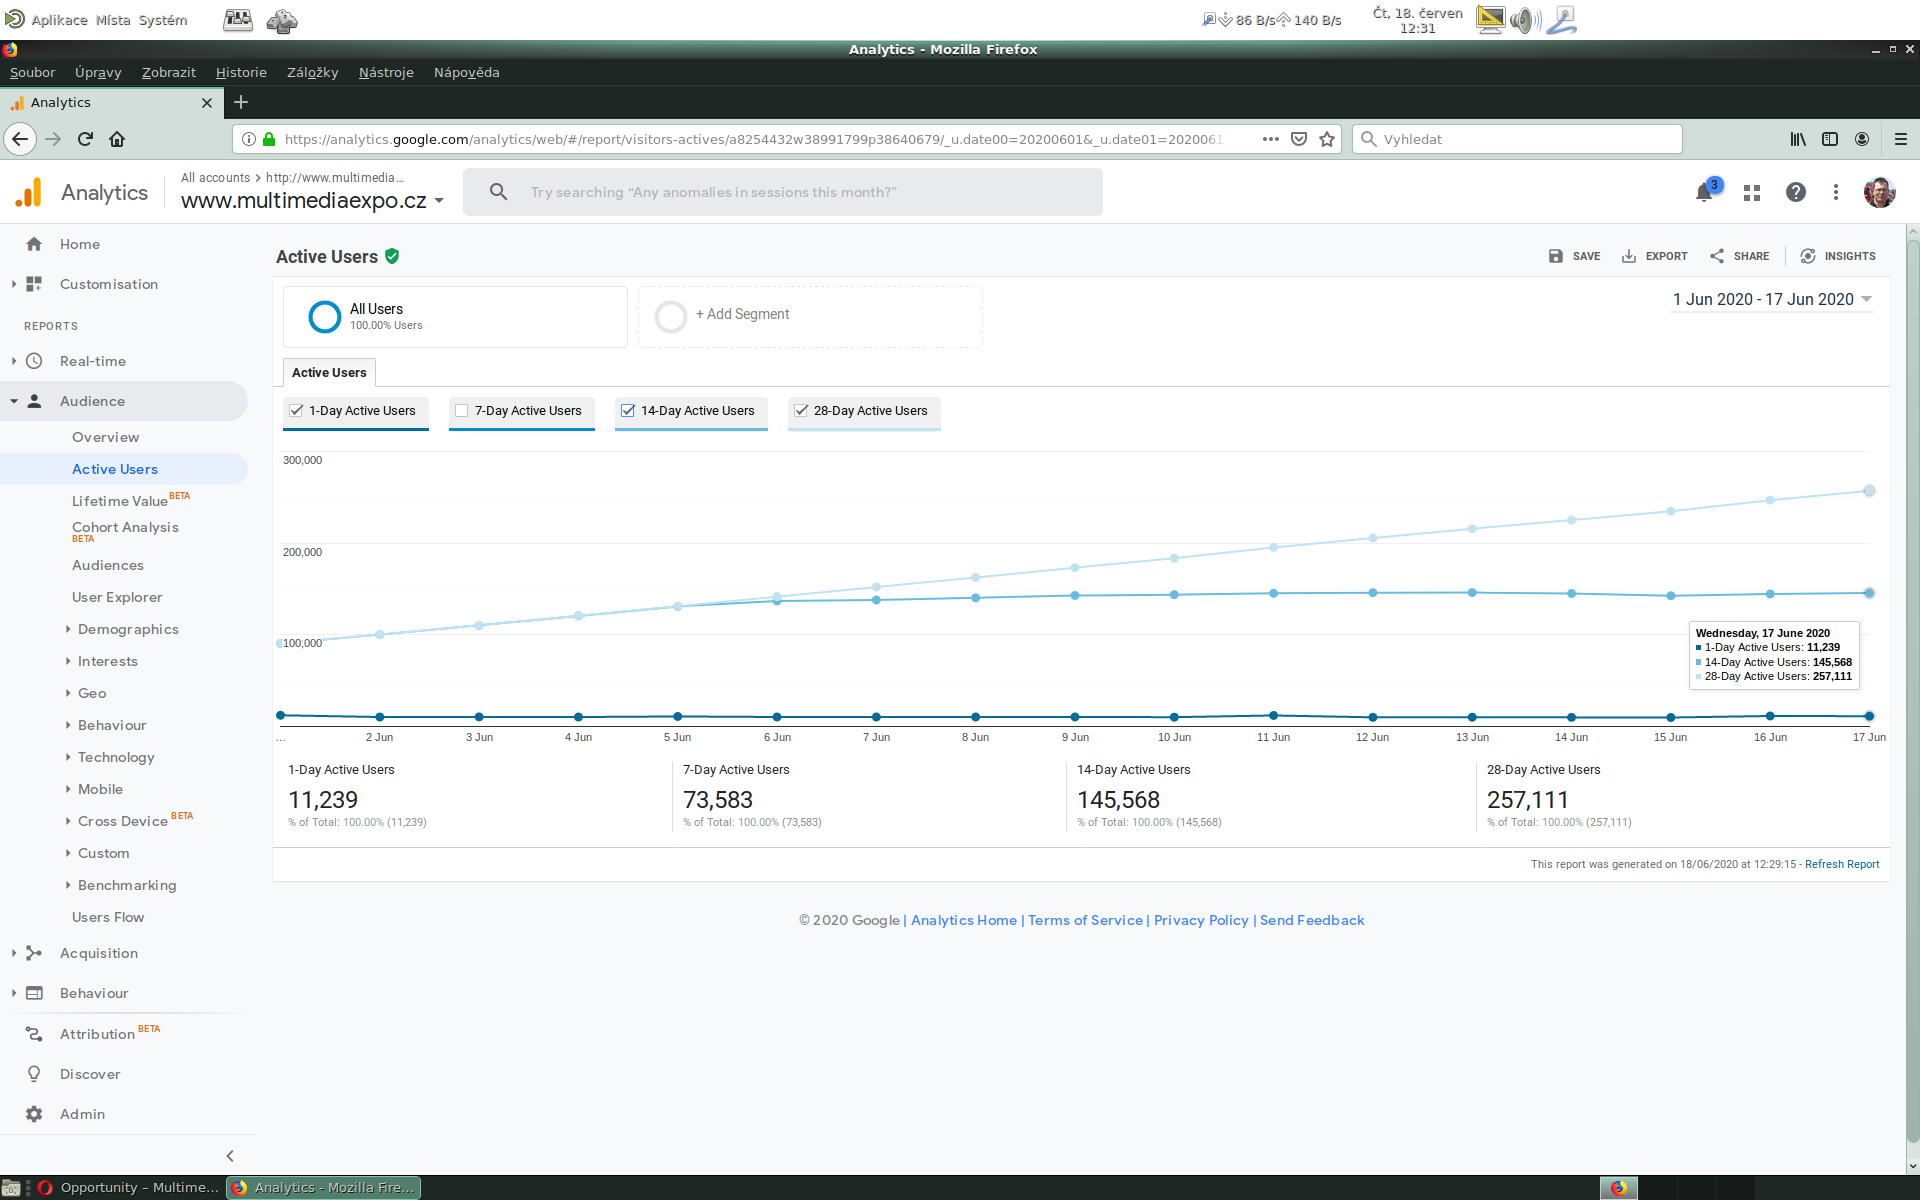Click the Help question mark icon
Viewport: 1920px width, 1200px height.
(1796, 192)
